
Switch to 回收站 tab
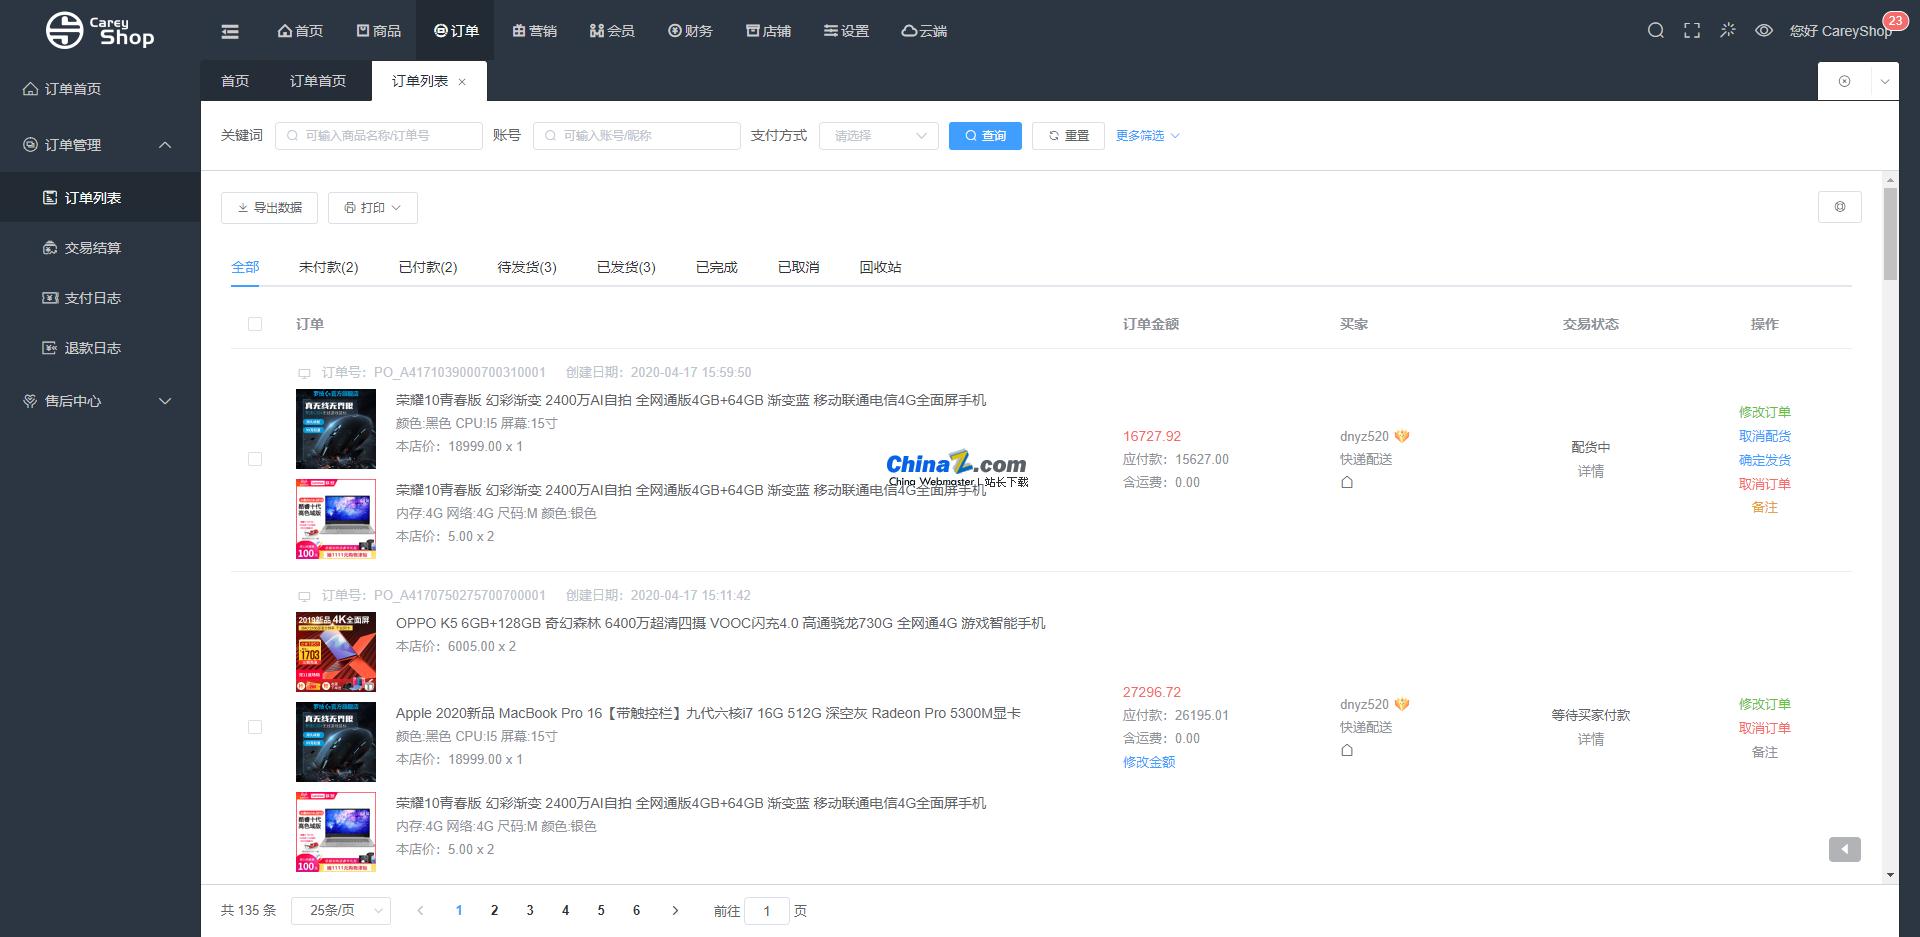pos(880,267)
